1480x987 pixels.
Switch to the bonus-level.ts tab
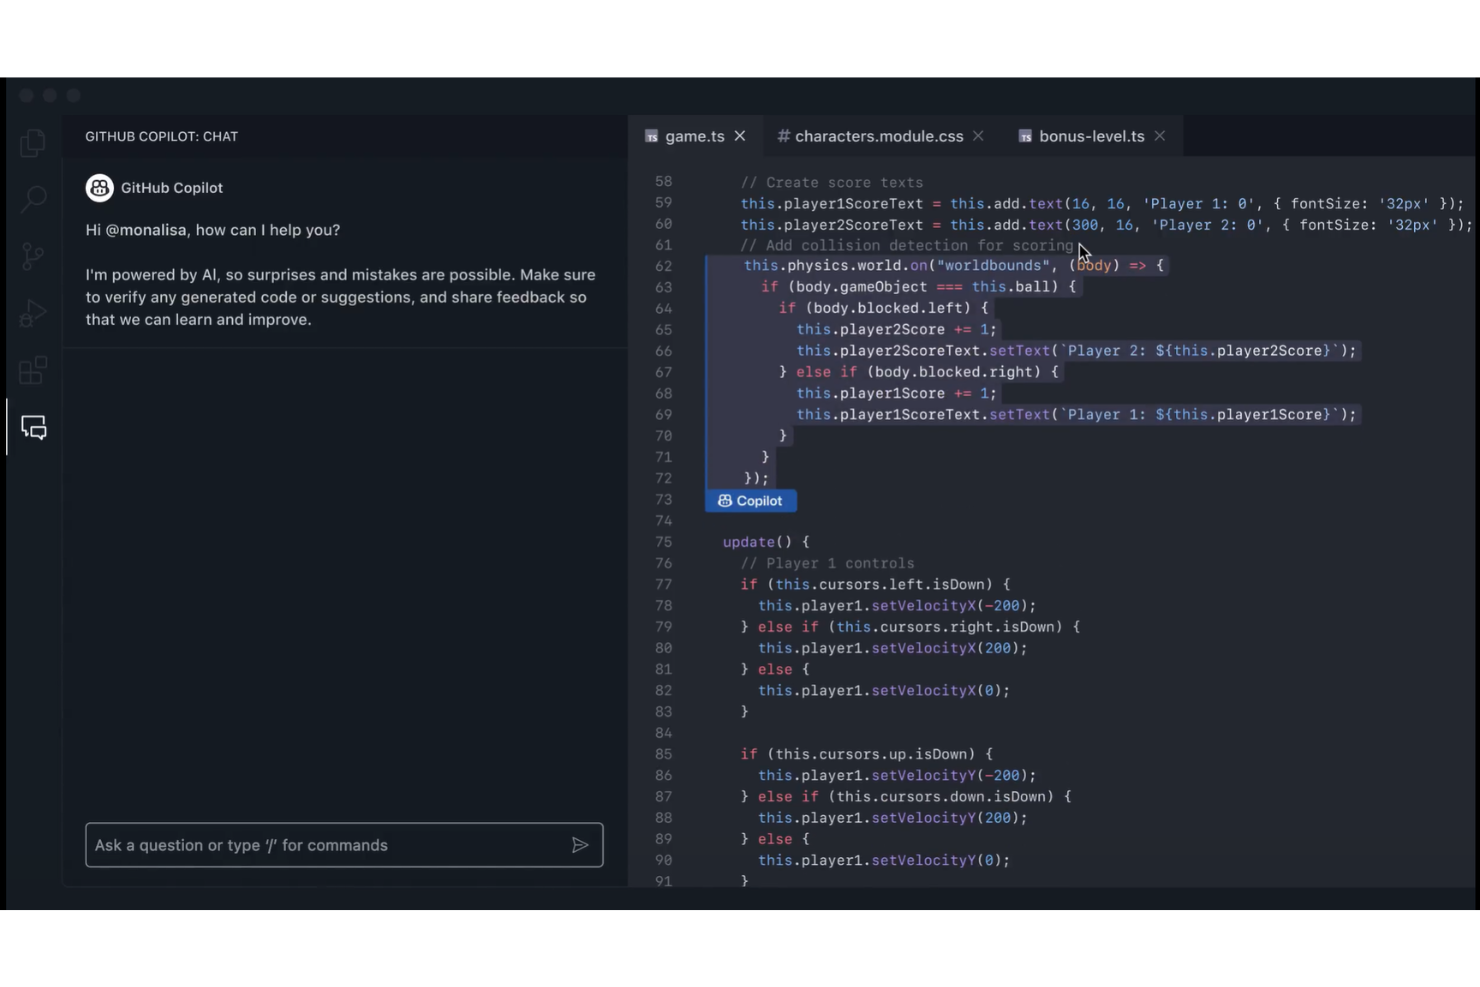pyautogui.click(x=1091, y=136)
